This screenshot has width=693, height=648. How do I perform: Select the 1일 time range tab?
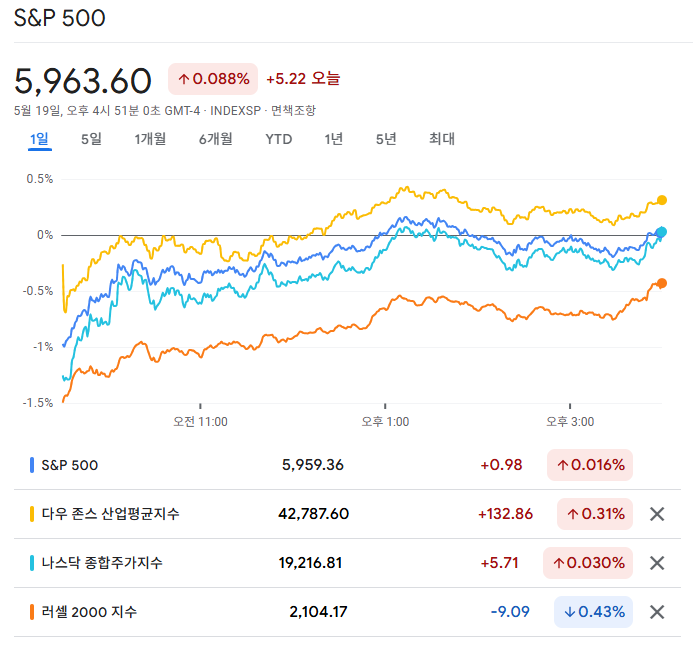(x=39, y=139)
